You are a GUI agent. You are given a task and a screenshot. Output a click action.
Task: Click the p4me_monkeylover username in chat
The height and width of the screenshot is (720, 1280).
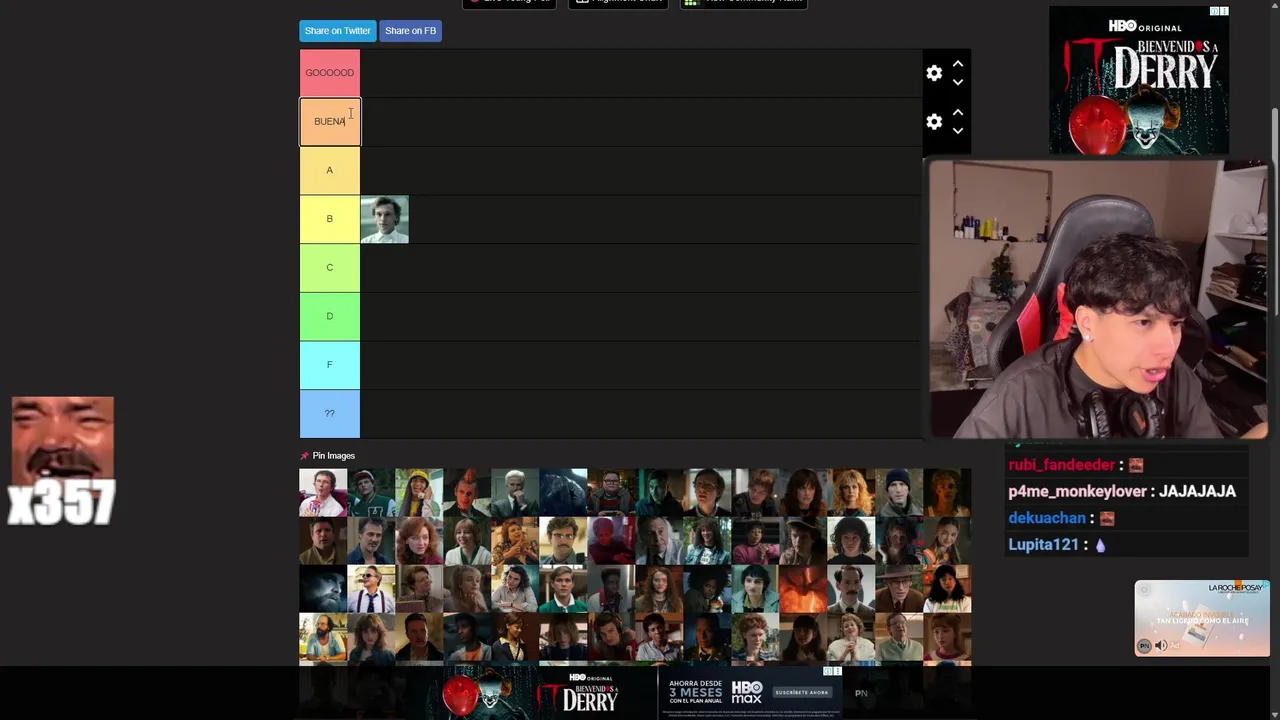tap(1077, 492)
